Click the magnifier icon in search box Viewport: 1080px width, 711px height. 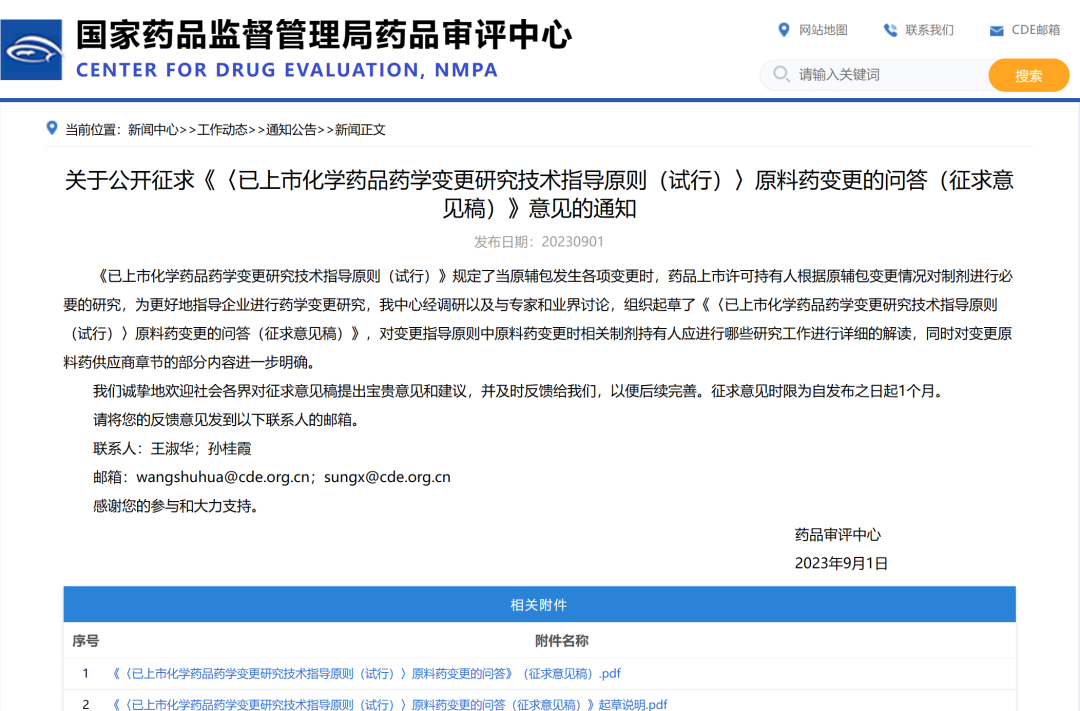(780, 74)
